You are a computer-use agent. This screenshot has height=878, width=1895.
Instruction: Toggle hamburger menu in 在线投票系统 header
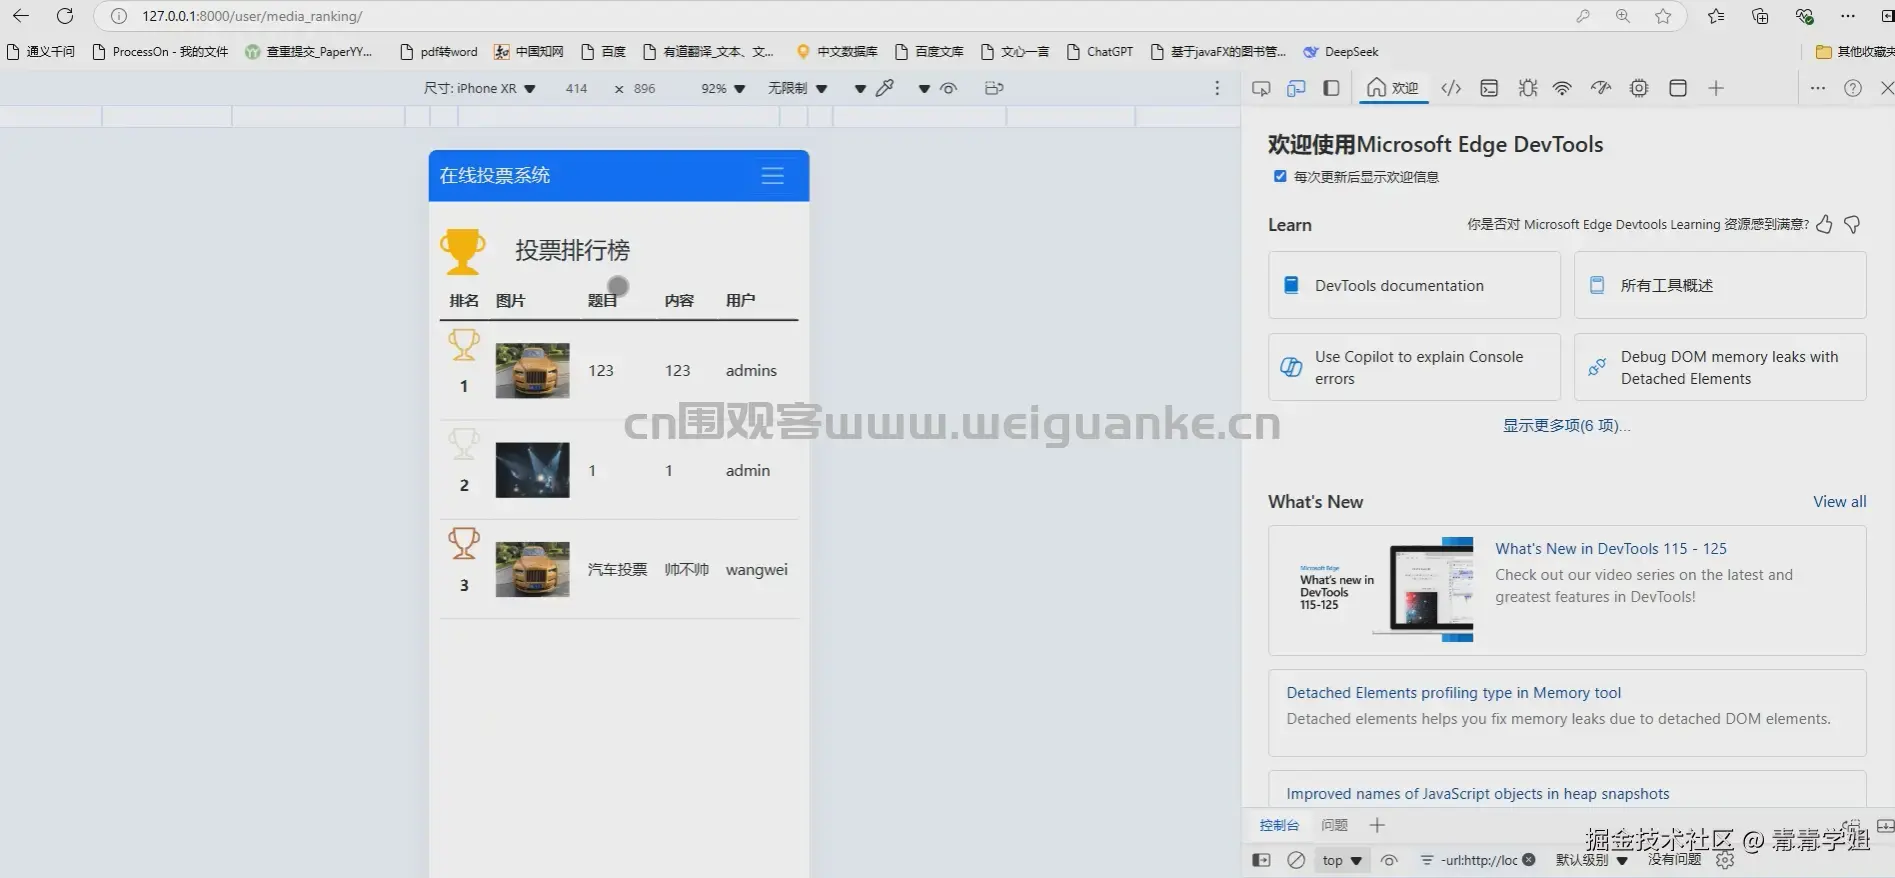[772, 176]
